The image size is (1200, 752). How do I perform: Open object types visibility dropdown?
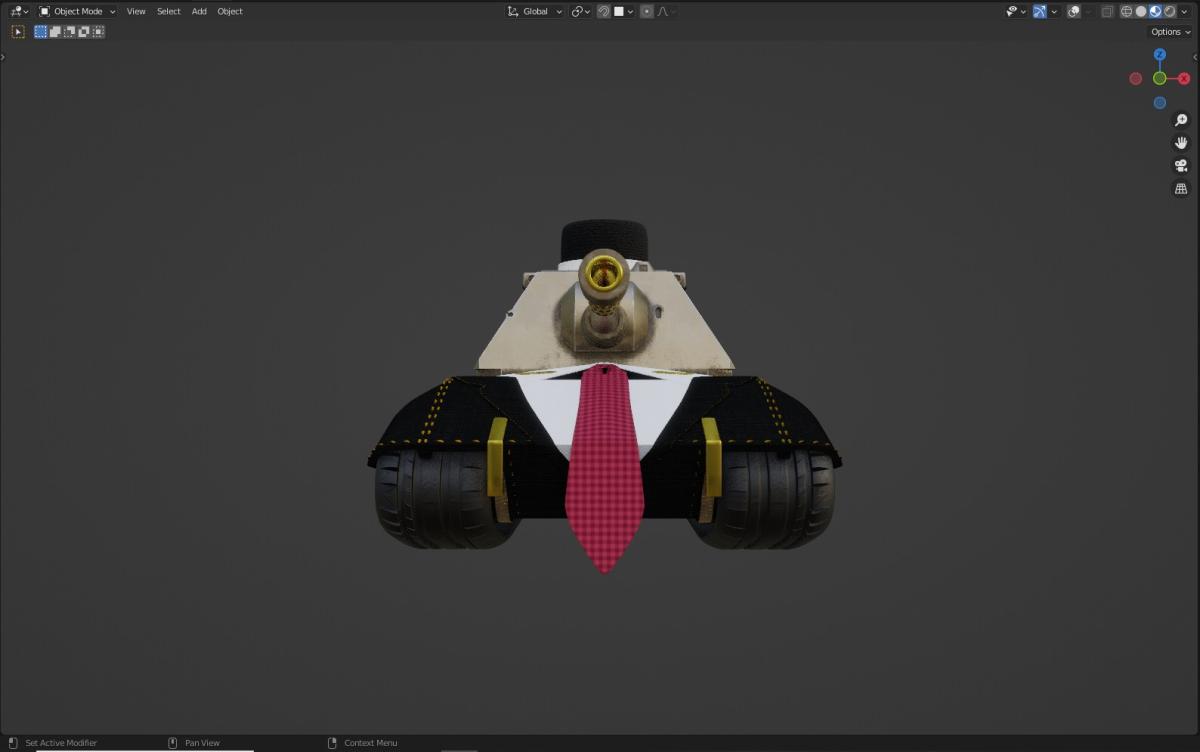click(x=1016, y=11)
